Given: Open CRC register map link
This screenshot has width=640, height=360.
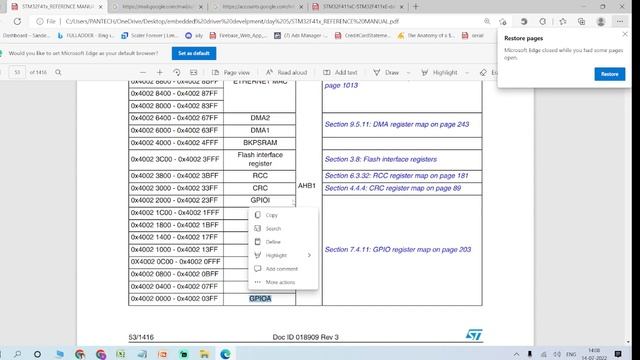Looking at the screenshot, I should click(393, 188).
